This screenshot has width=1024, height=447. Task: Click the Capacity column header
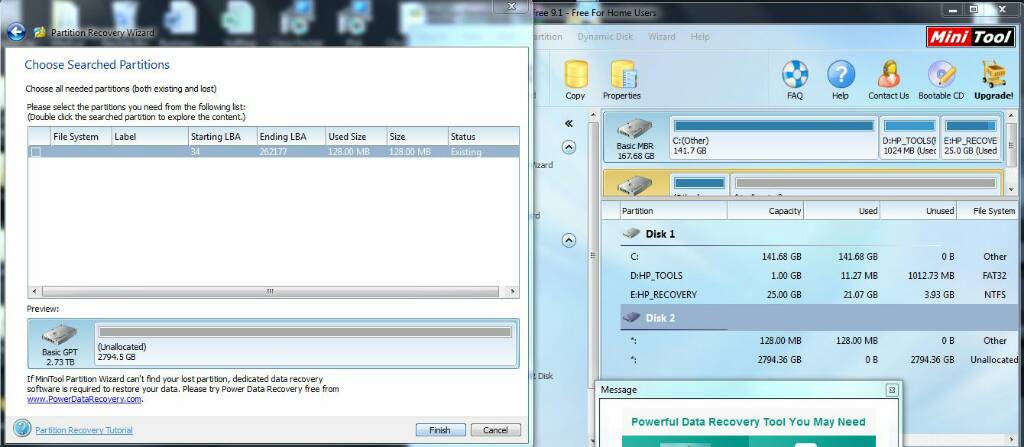[x=765, y=211]
